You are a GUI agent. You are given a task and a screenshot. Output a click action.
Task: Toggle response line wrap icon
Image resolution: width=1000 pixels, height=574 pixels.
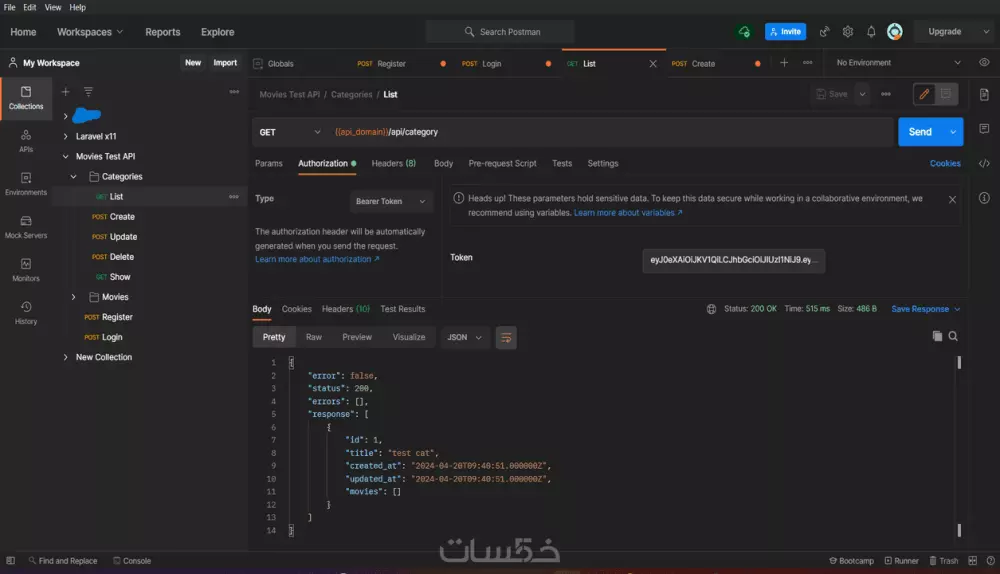(x=506, y=337)
